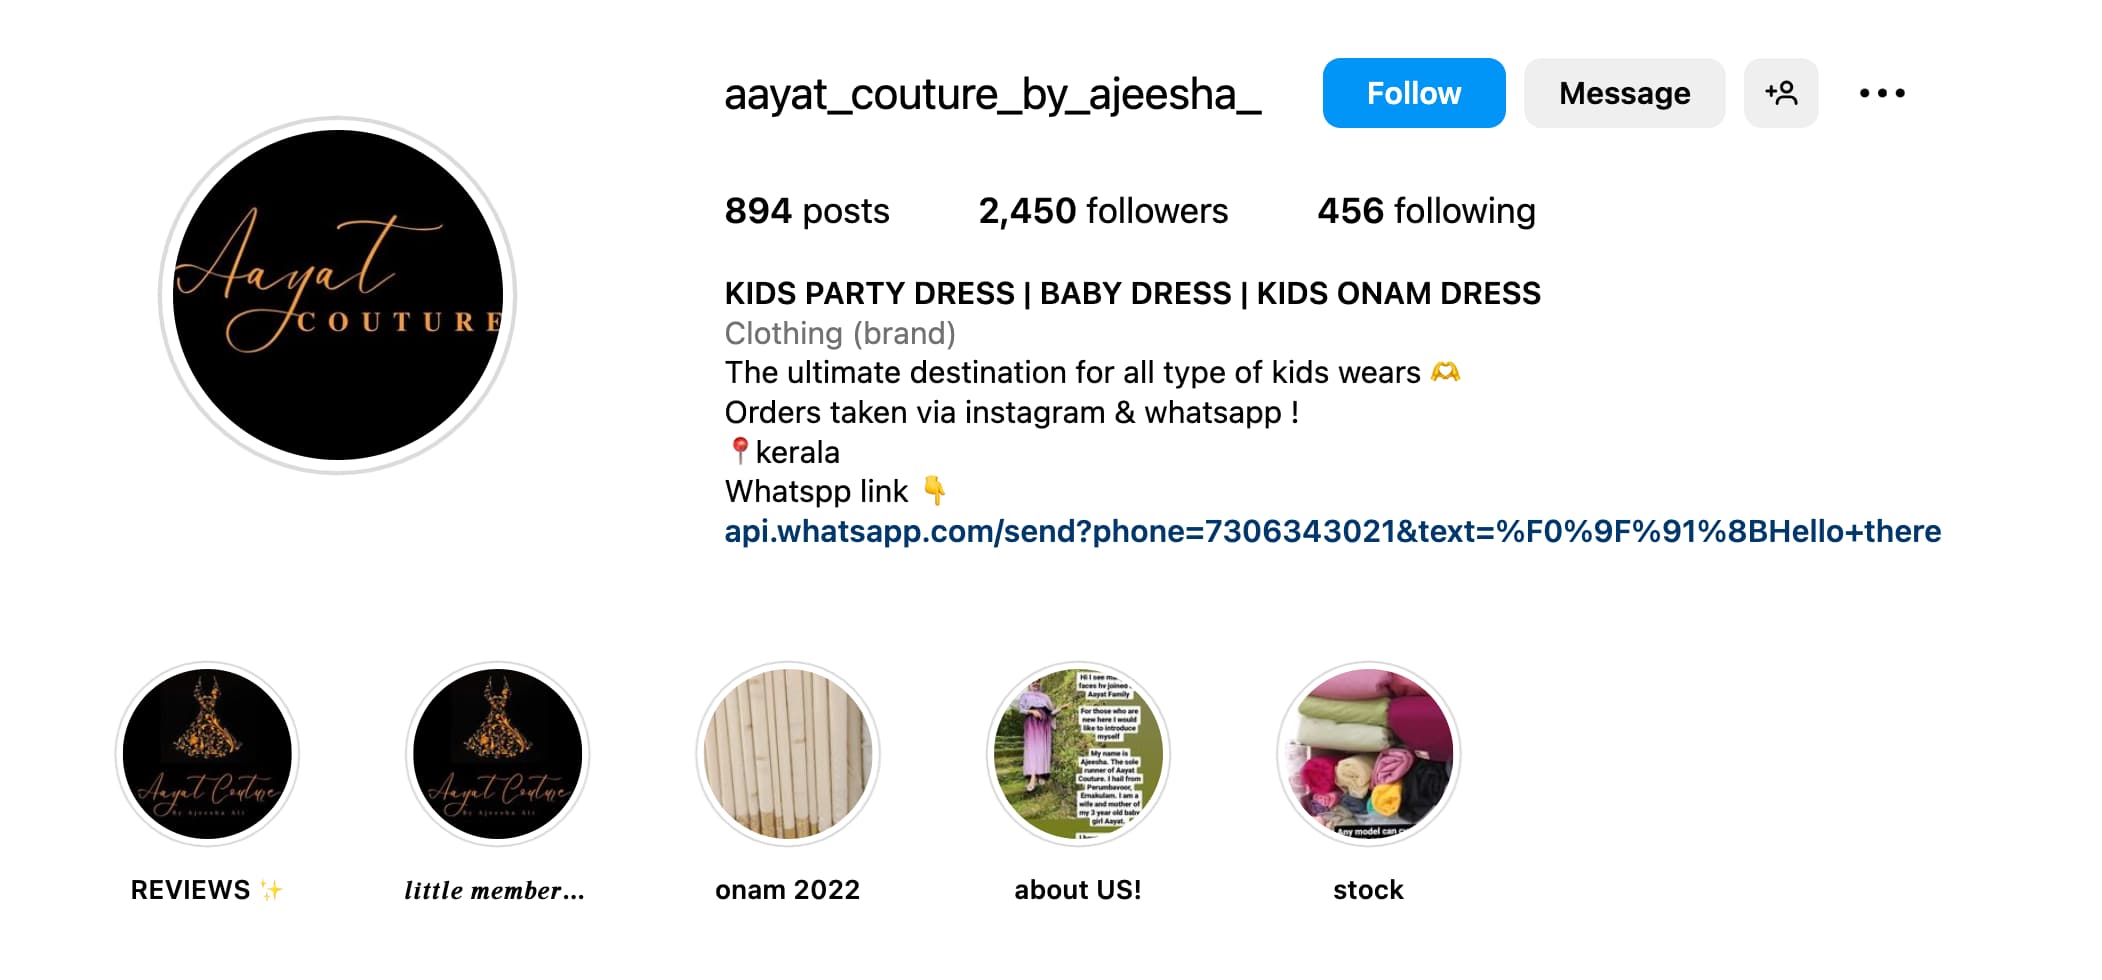Open Message to contact the account
The width and height of the screenshot is (2102, 980).
(1624, 93)
